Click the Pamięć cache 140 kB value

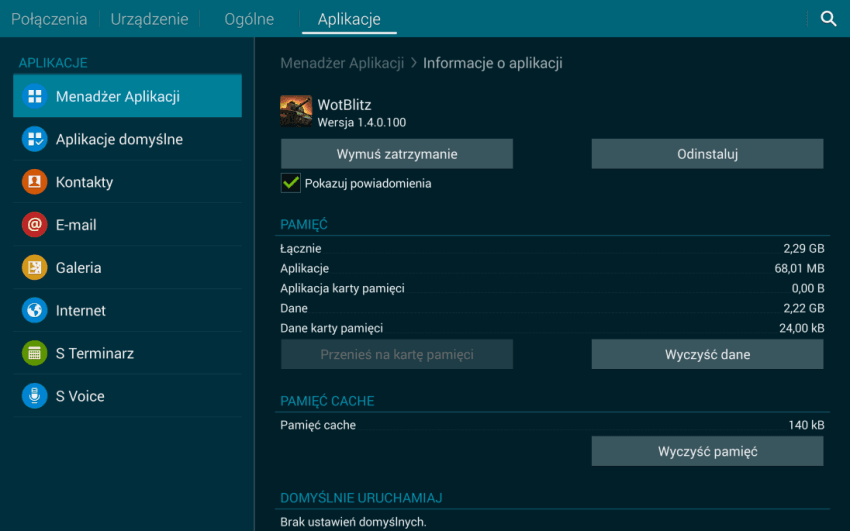[x=806, y=425]
